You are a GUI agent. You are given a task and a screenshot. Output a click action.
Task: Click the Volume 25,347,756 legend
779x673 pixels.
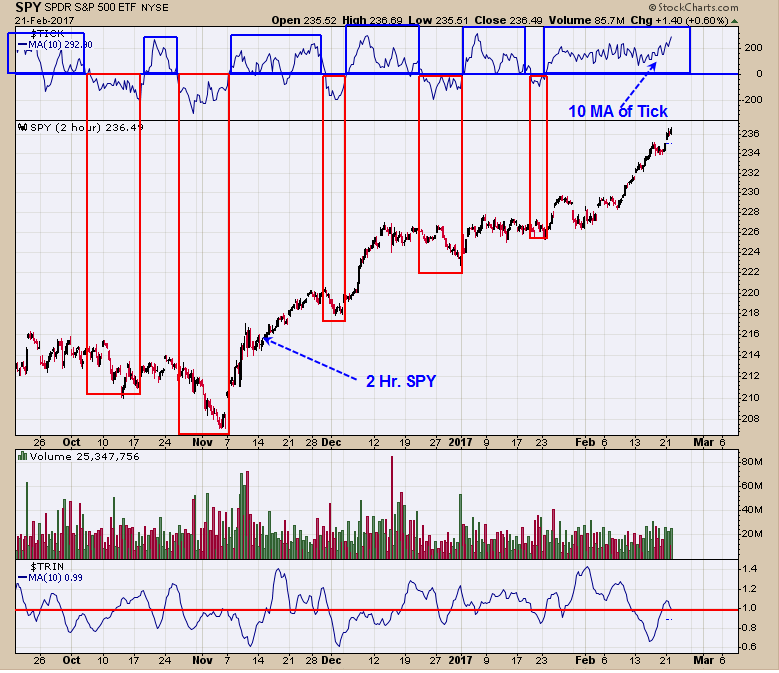click(x=85, y=456)
